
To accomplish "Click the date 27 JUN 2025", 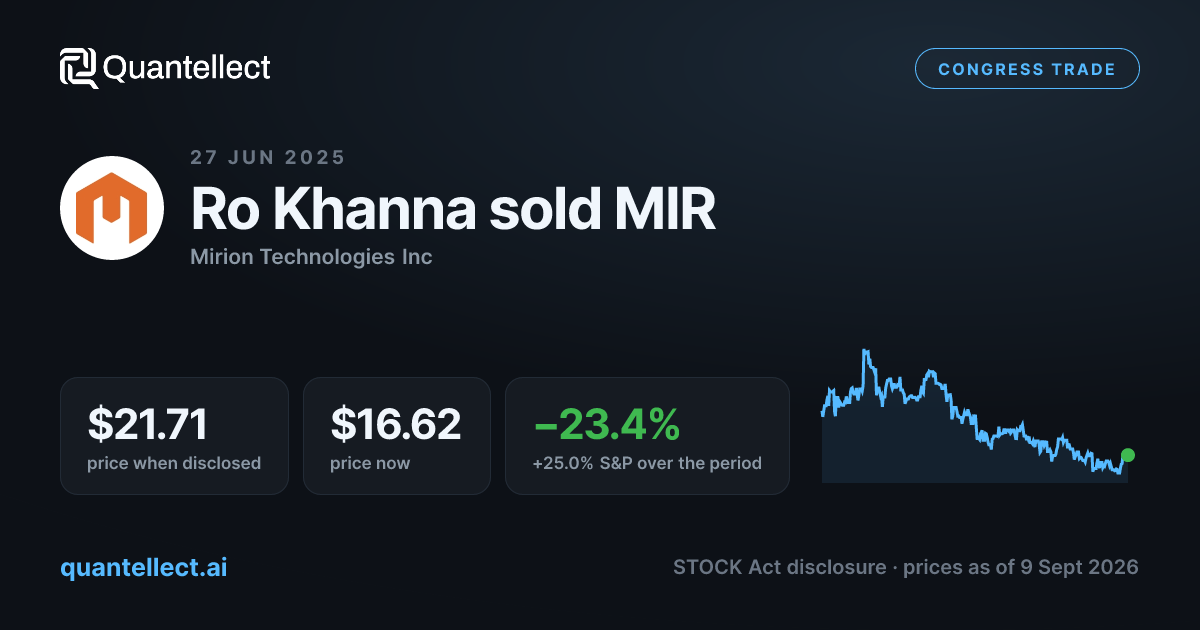I will coord(268,157).
